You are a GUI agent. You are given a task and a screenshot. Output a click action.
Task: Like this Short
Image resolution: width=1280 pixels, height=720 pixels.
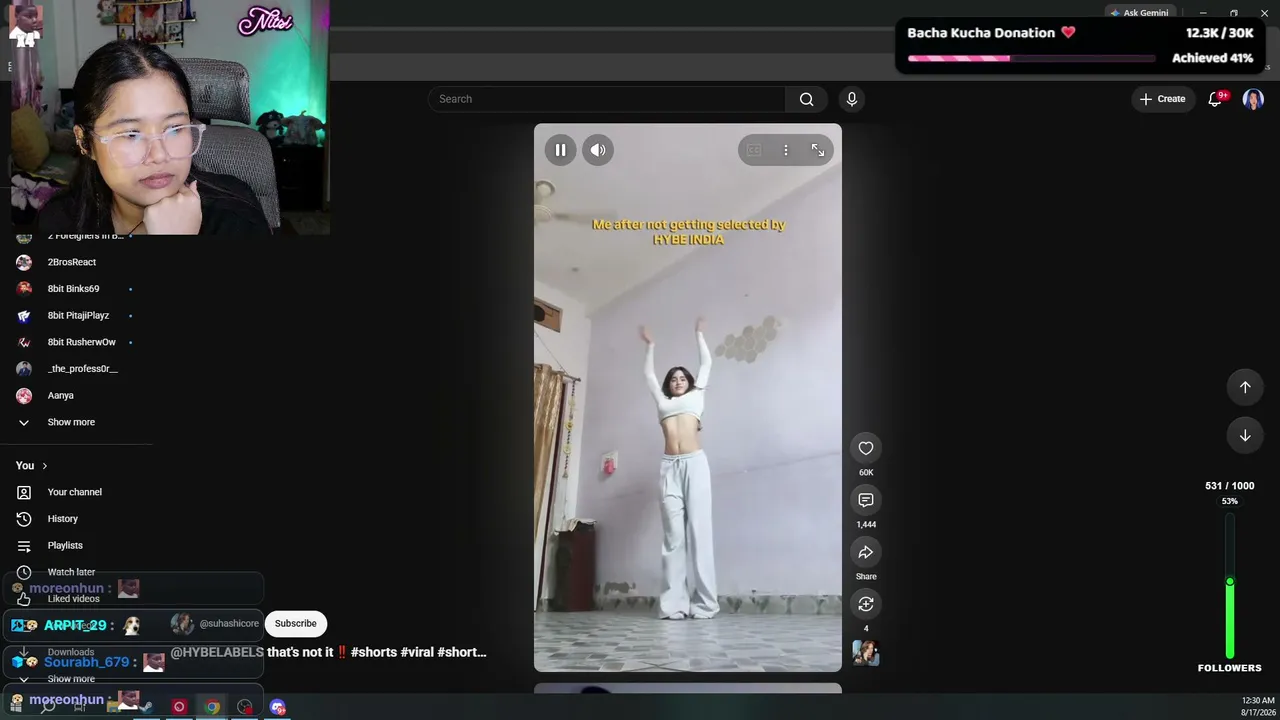(x=866, y=448)
